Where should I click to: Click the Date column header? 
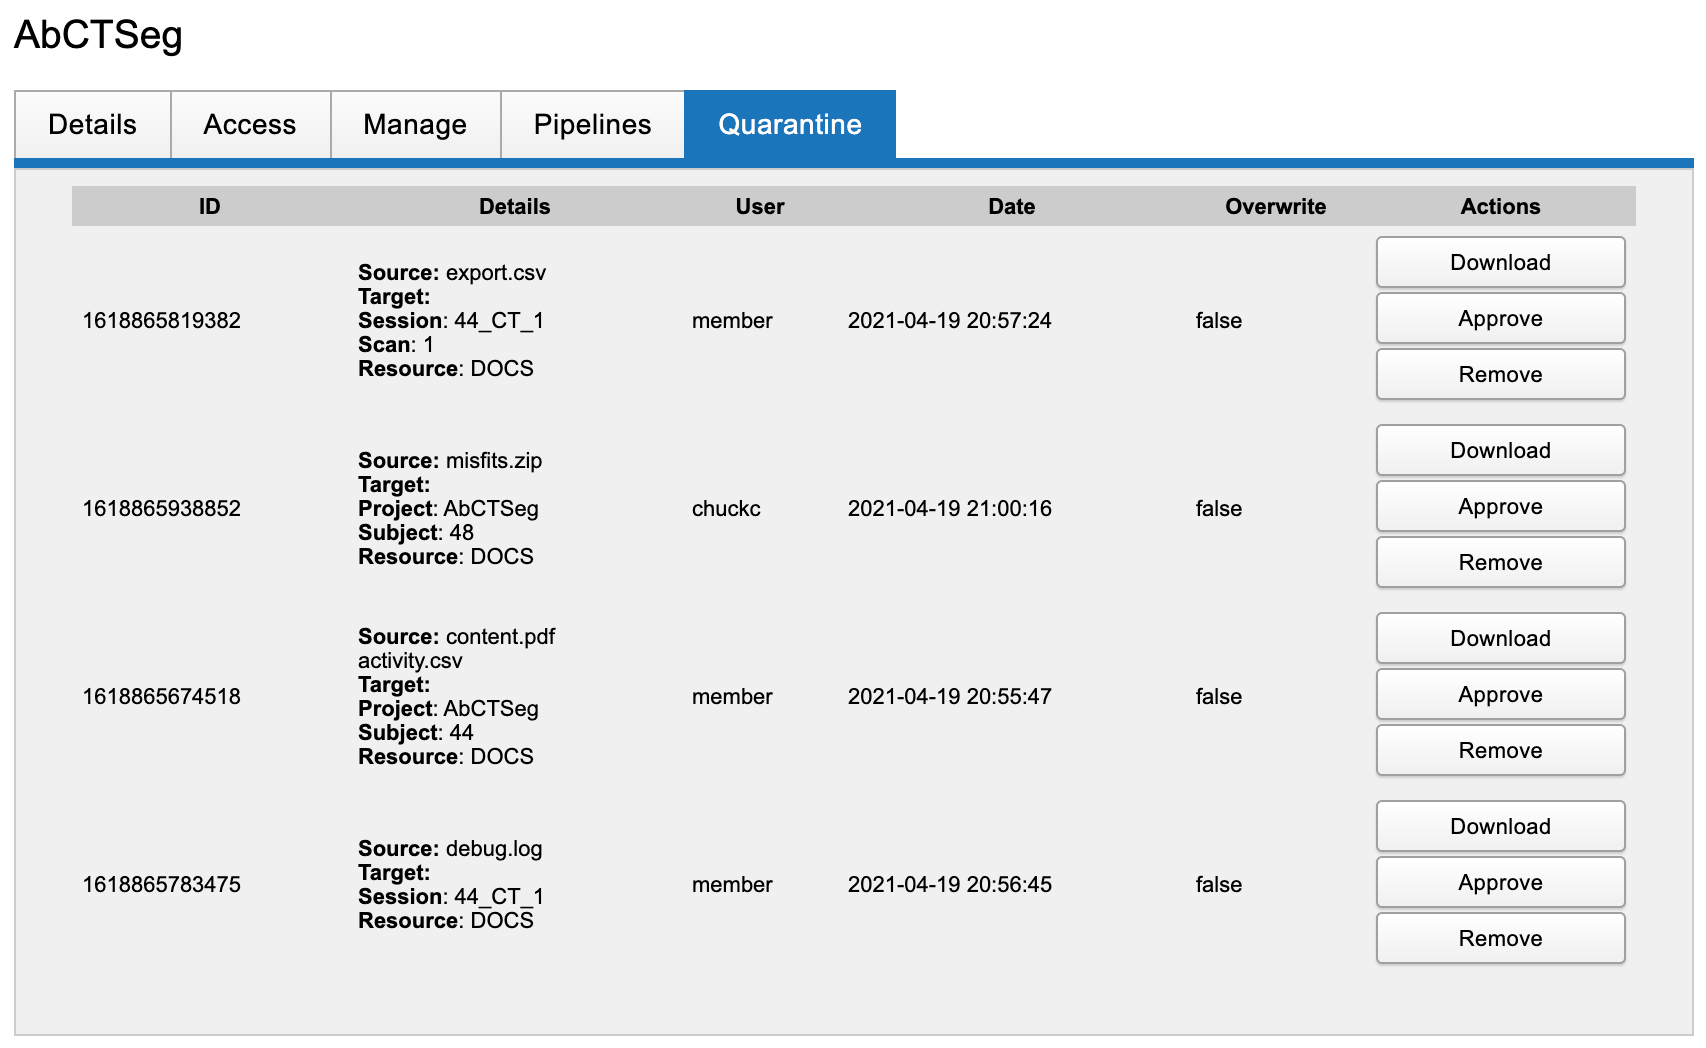pos(1011,207)
